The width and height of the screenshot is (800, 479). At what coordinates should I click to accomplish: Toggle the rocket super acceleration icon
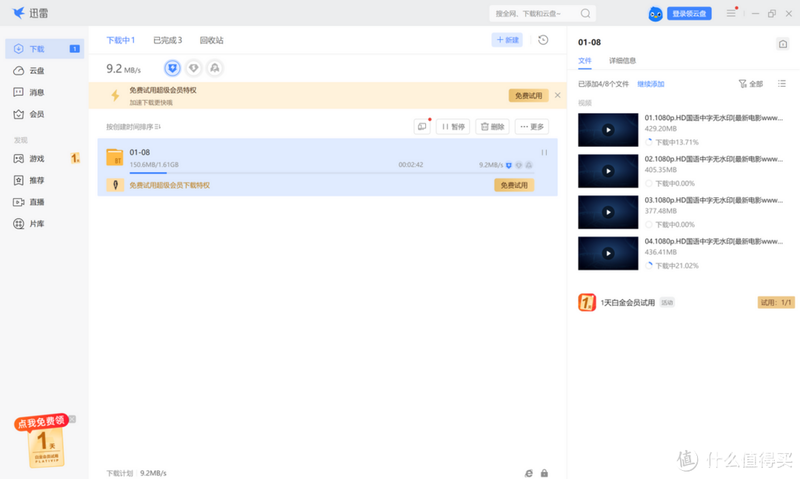pyautogui.click(x=215, y=68)
